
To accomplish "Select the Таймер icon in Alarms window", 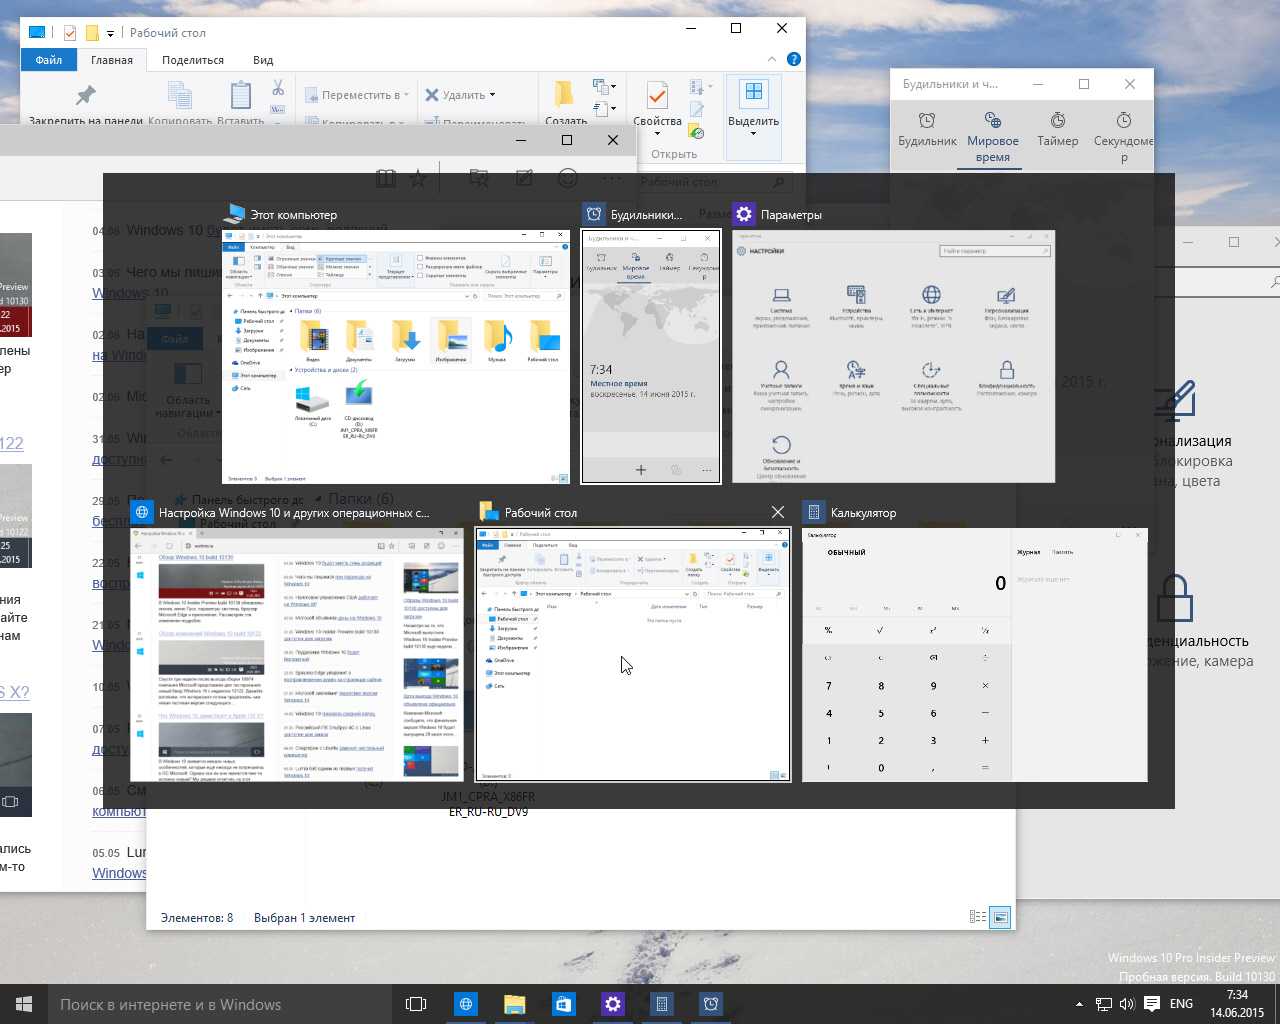I will tap(1057, 120).
